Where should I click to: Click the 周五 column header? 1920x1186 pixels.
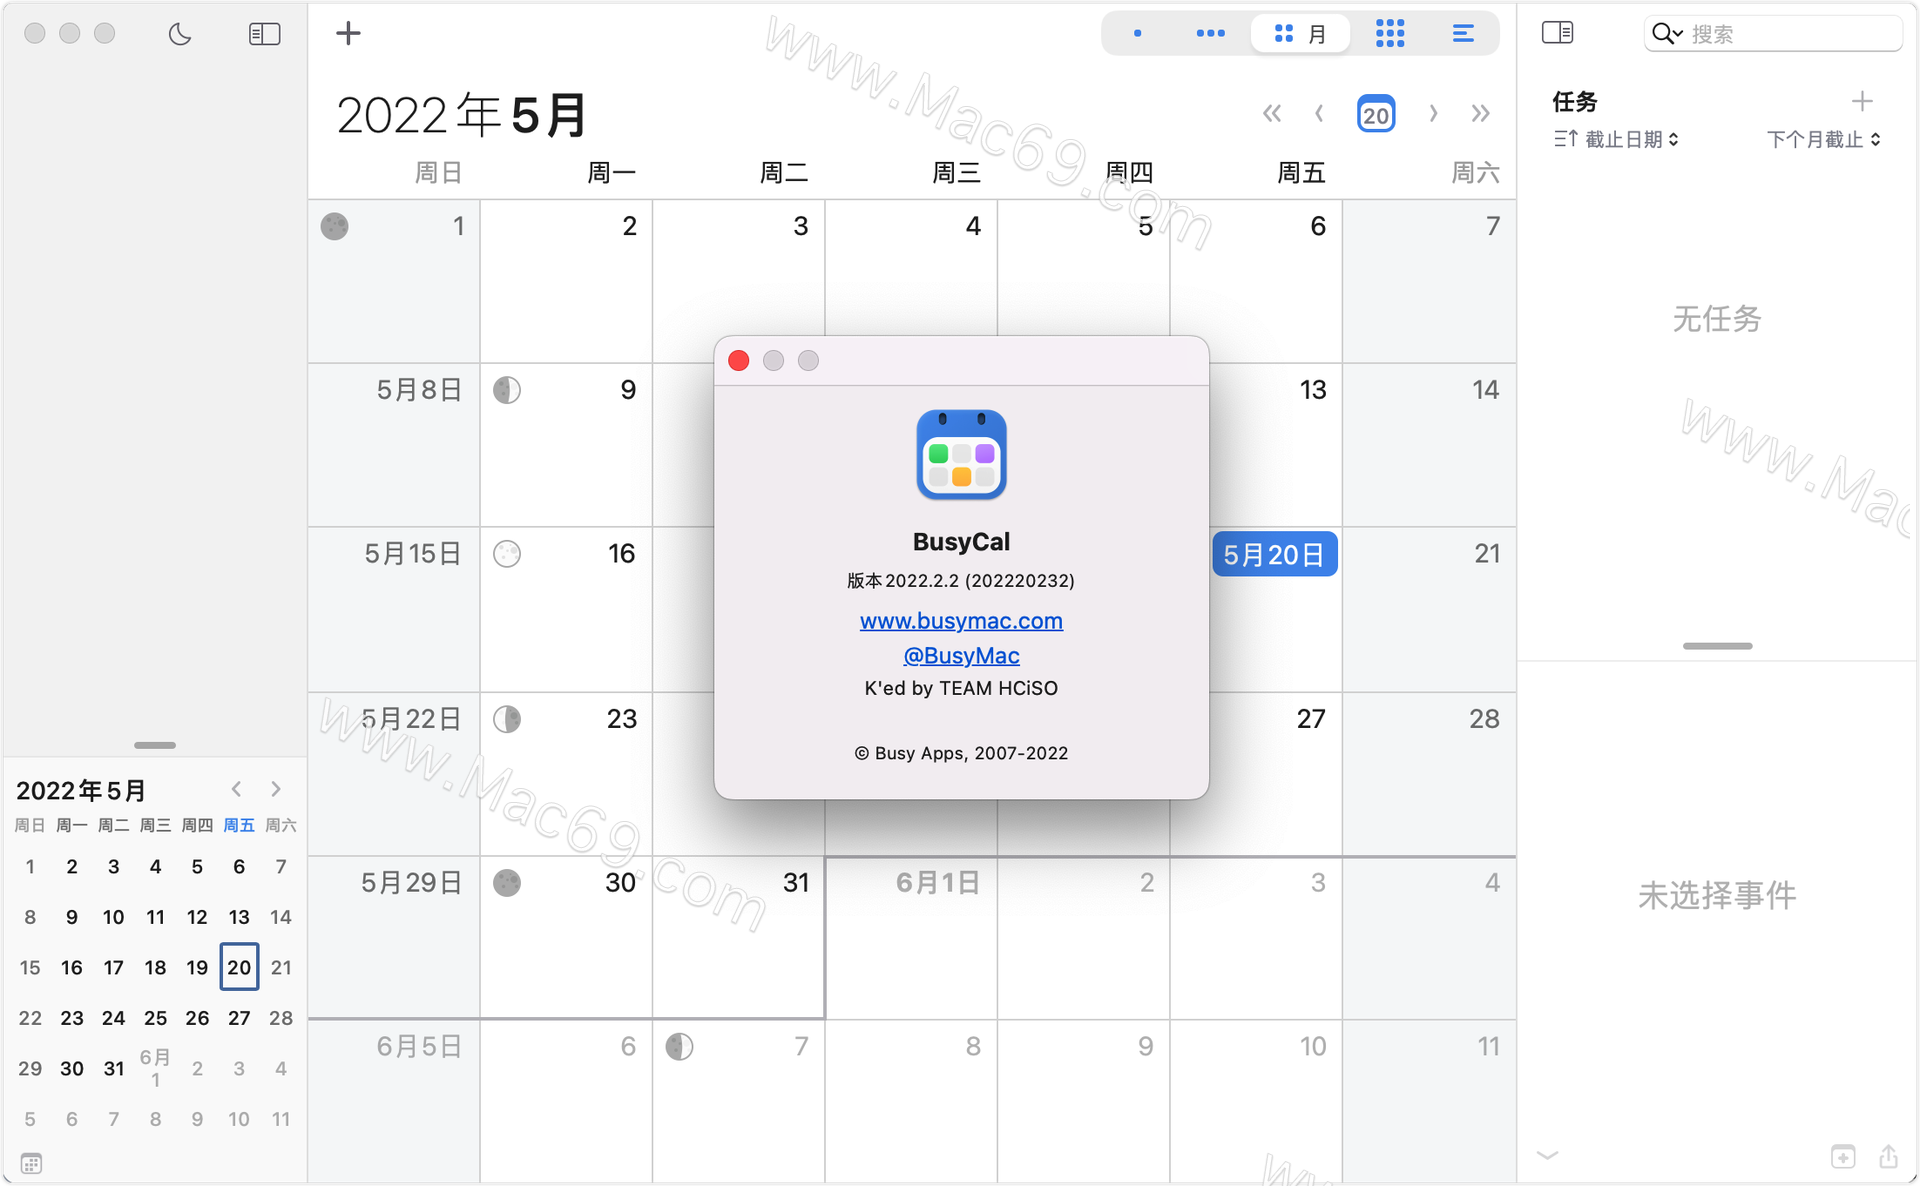click(x=1301, y=173)
